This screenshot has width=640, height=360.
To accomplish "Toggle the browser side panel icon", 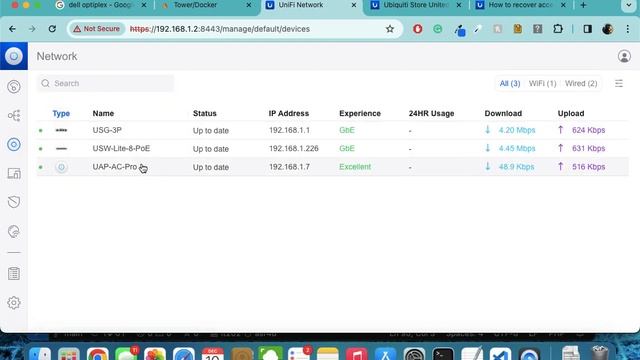I will pos(587,29).
